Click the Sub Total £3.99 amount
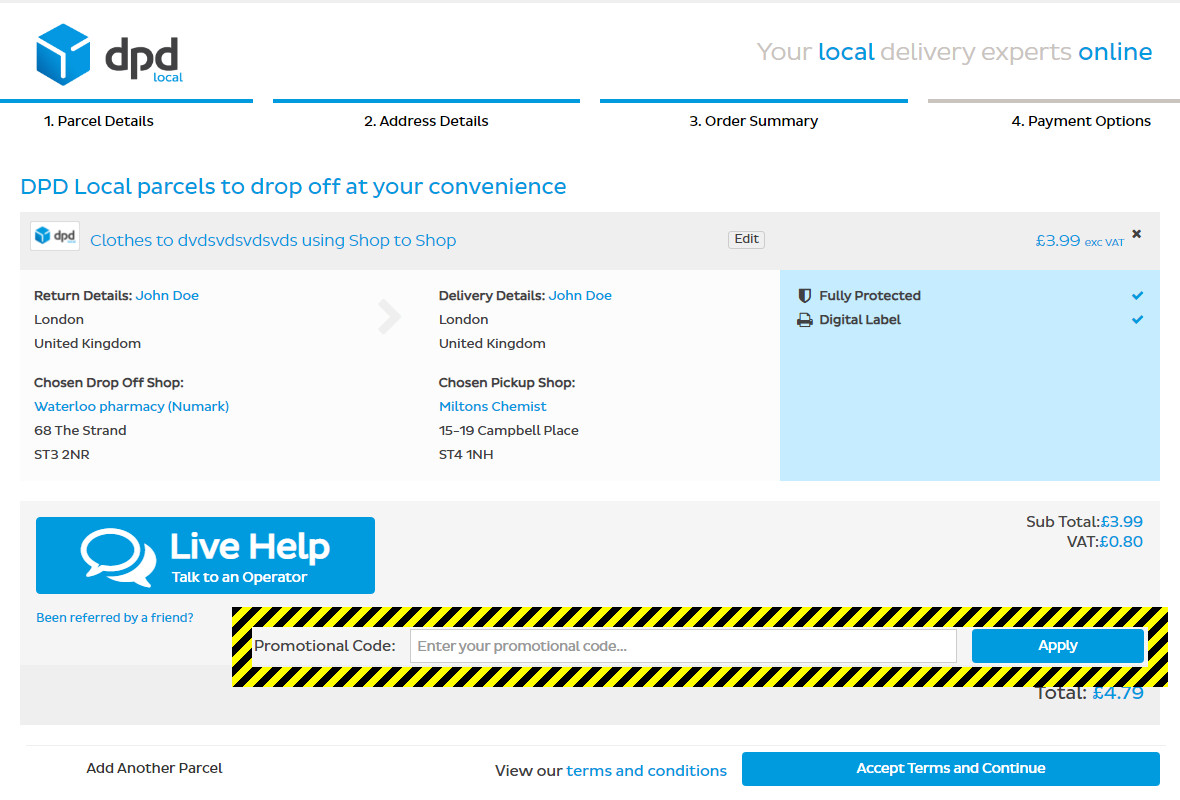Screen dimensions: 1180x800 coord(1121,522)
